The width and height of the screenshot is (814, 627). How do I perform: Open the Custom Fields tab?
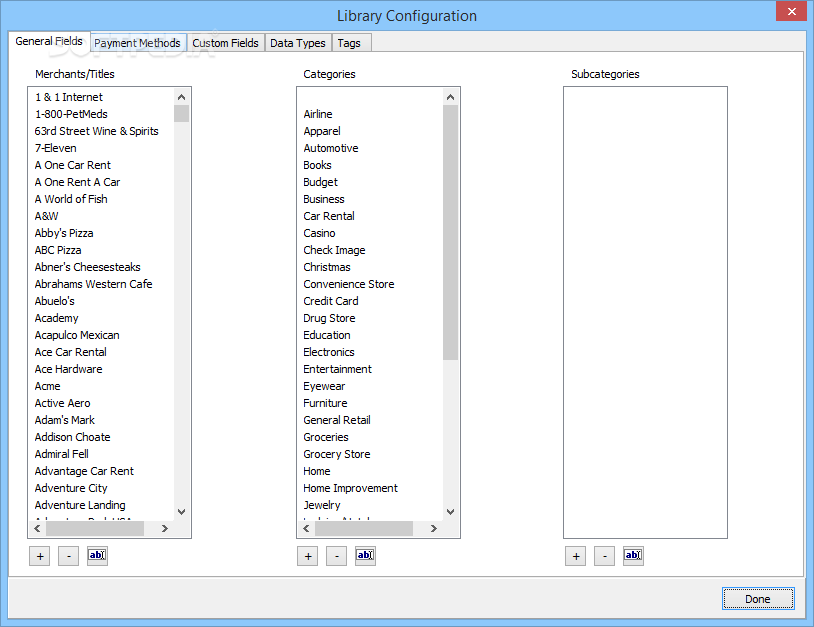[x=225, y=43]
